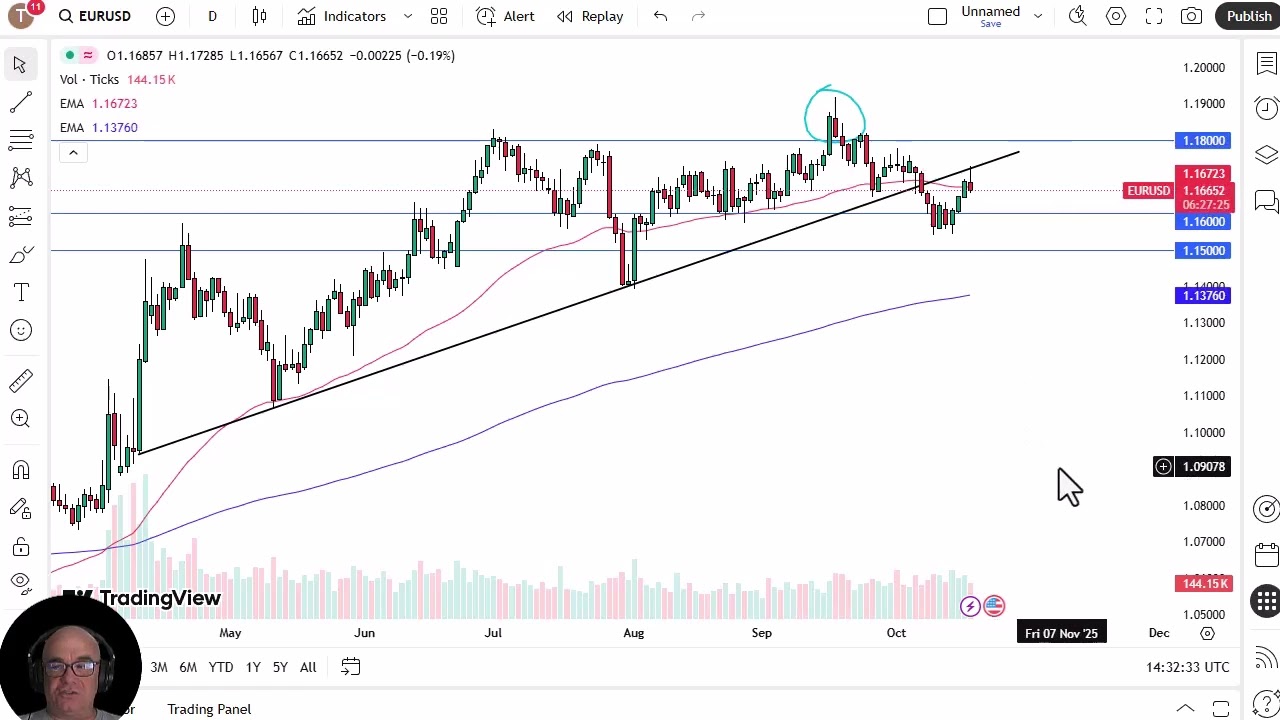Toggle the magnet mode icon

20,470
